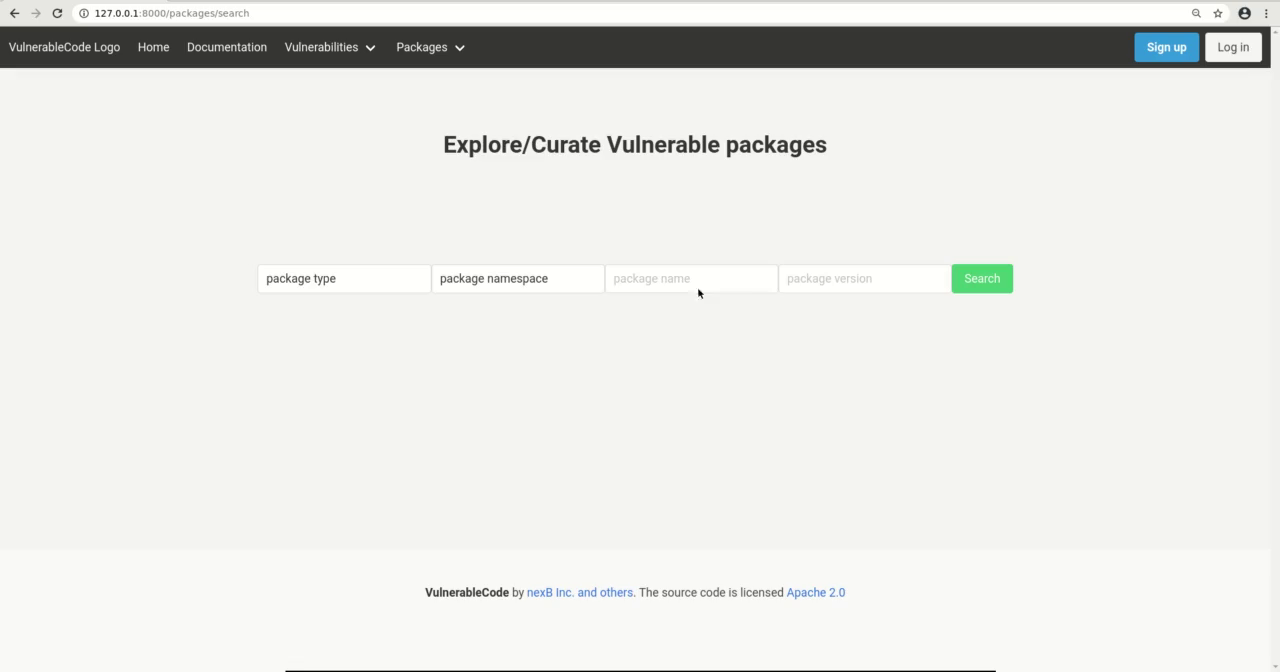Navigate to Home in the navbar
1280x672 pixels.
point(153,47)
